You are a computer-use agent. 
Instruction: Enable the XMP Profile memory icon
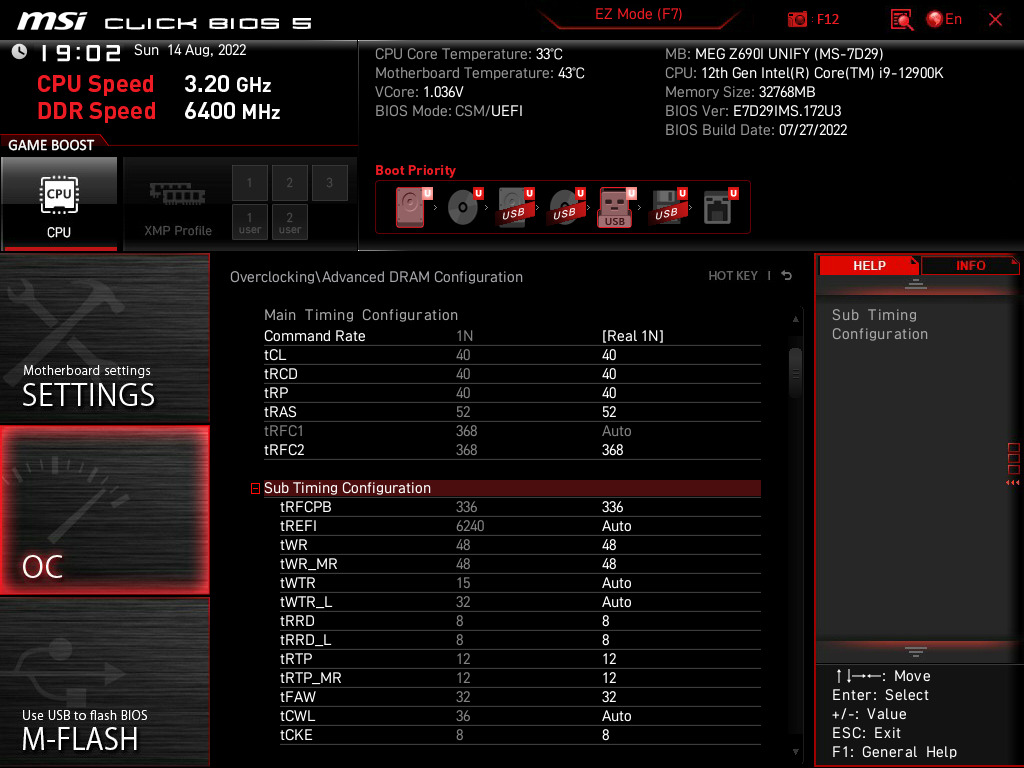[178, 194]
